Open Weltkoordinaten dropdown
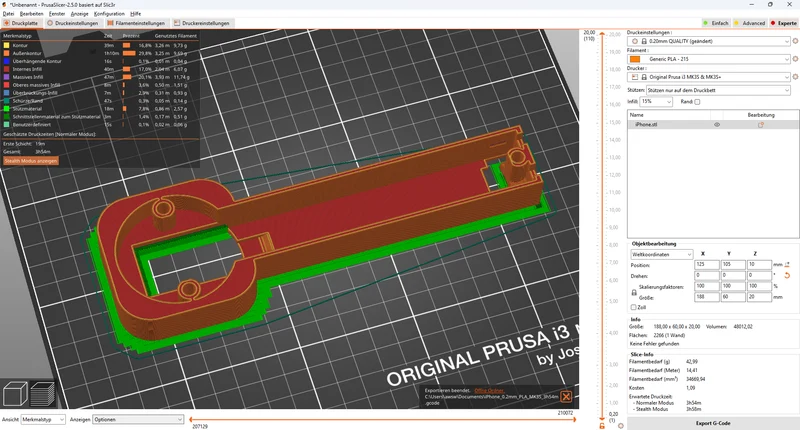The width and height of the screenshot is (800, 430). point(662,254)
